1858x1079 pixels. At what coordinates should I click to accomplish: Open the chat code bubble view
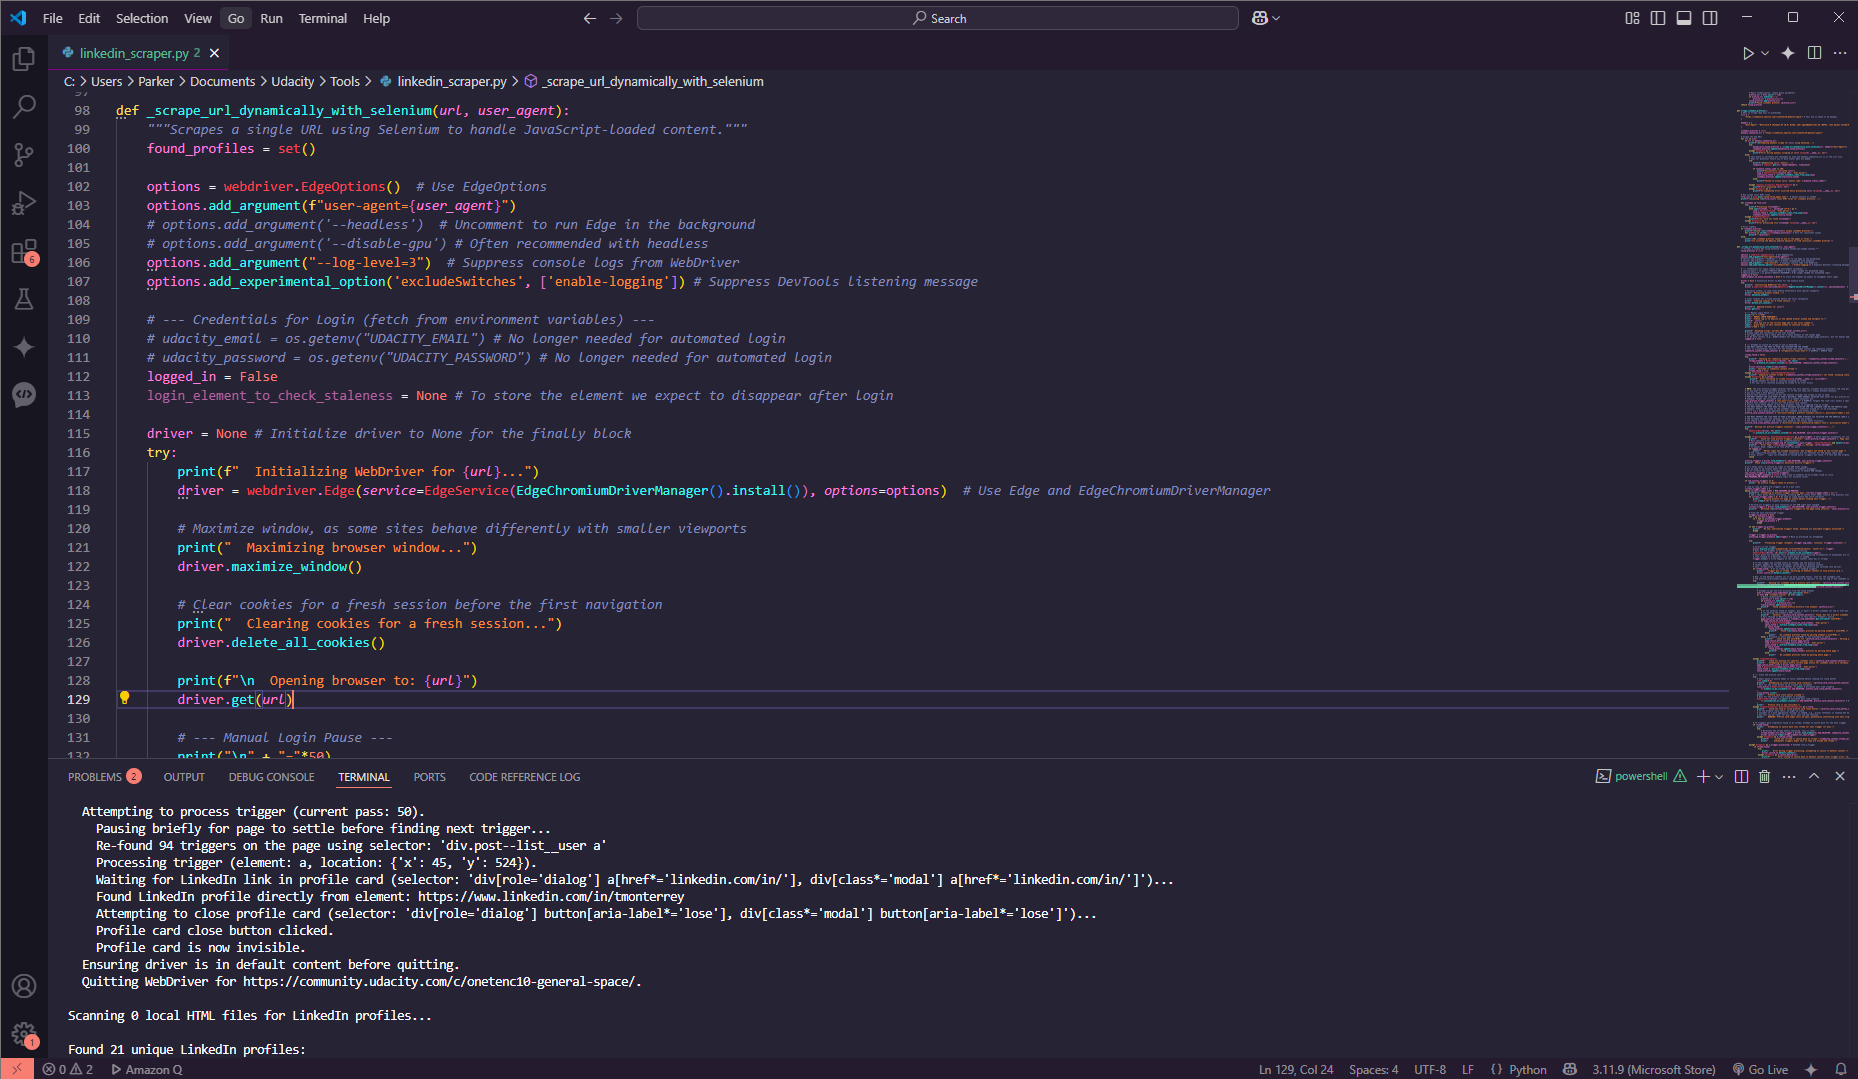[x=24, y=395]
